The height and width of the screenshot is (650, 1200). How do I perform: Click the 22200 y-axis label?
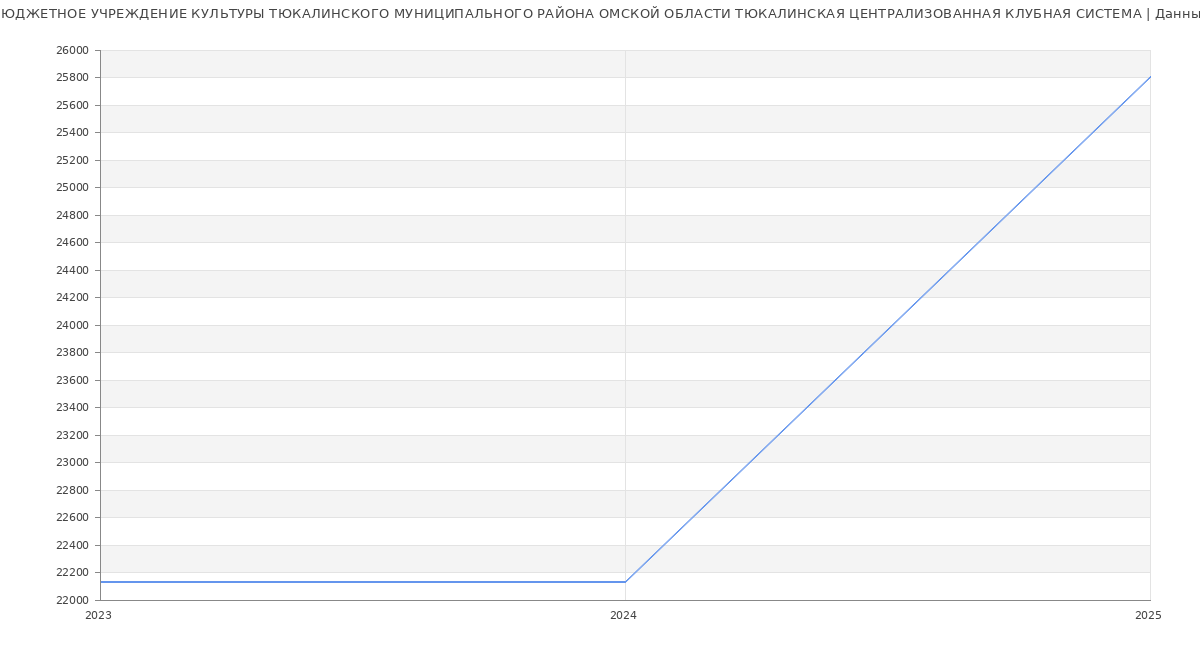pyautogui.click(x=72, y=573)
